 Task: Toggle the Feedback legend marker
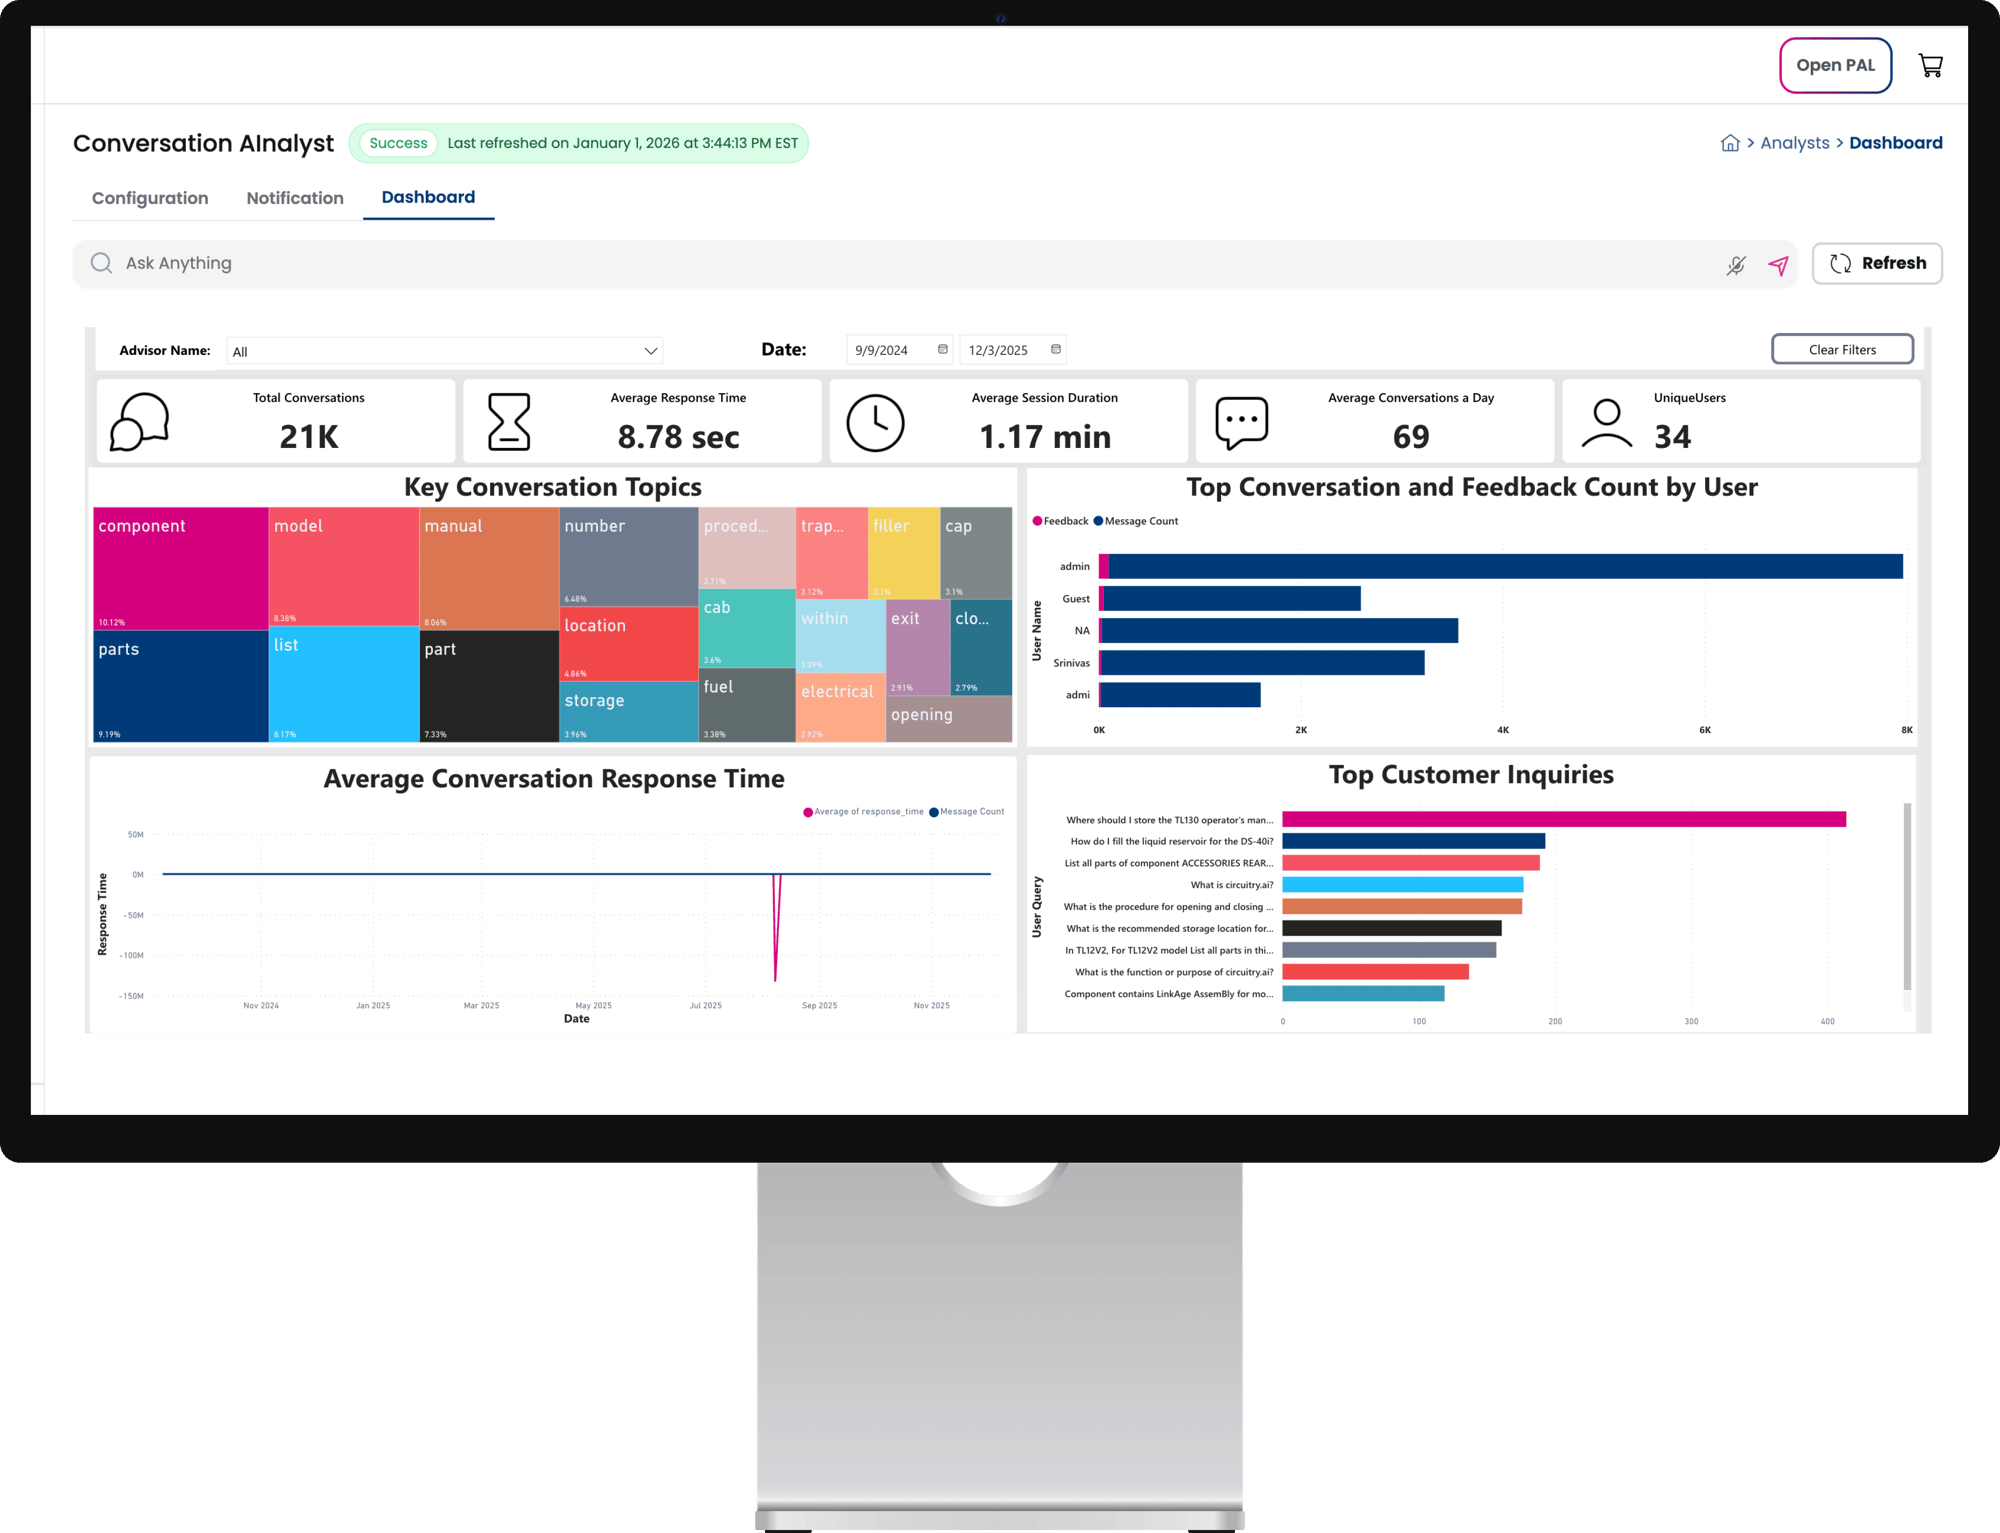coord(1038,521)
